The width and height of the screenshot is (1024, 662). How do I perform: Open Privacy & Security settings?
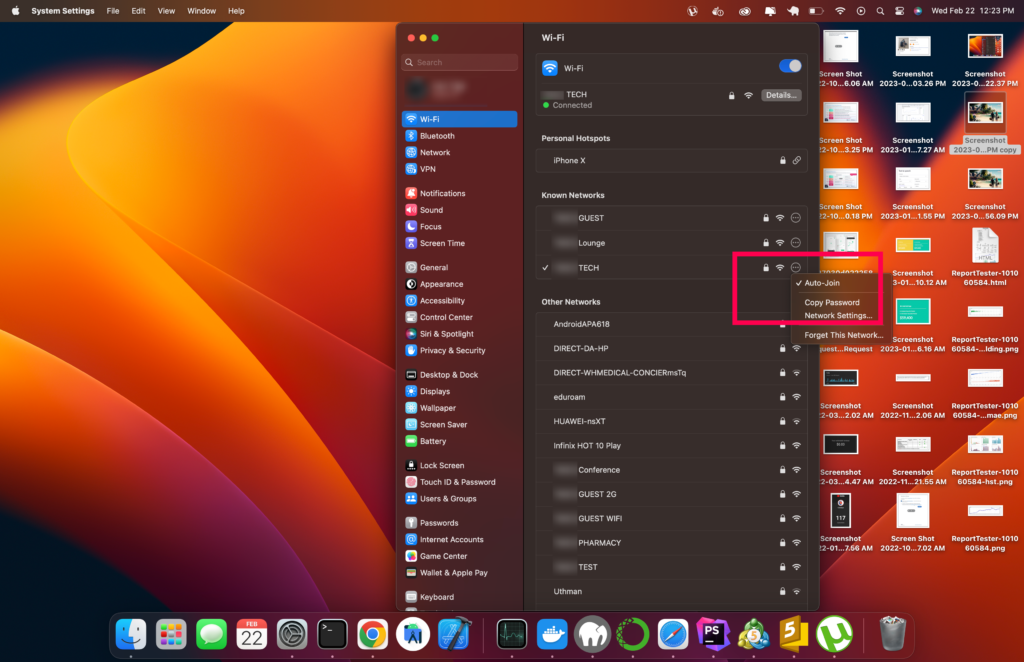[x=460, y=350]
